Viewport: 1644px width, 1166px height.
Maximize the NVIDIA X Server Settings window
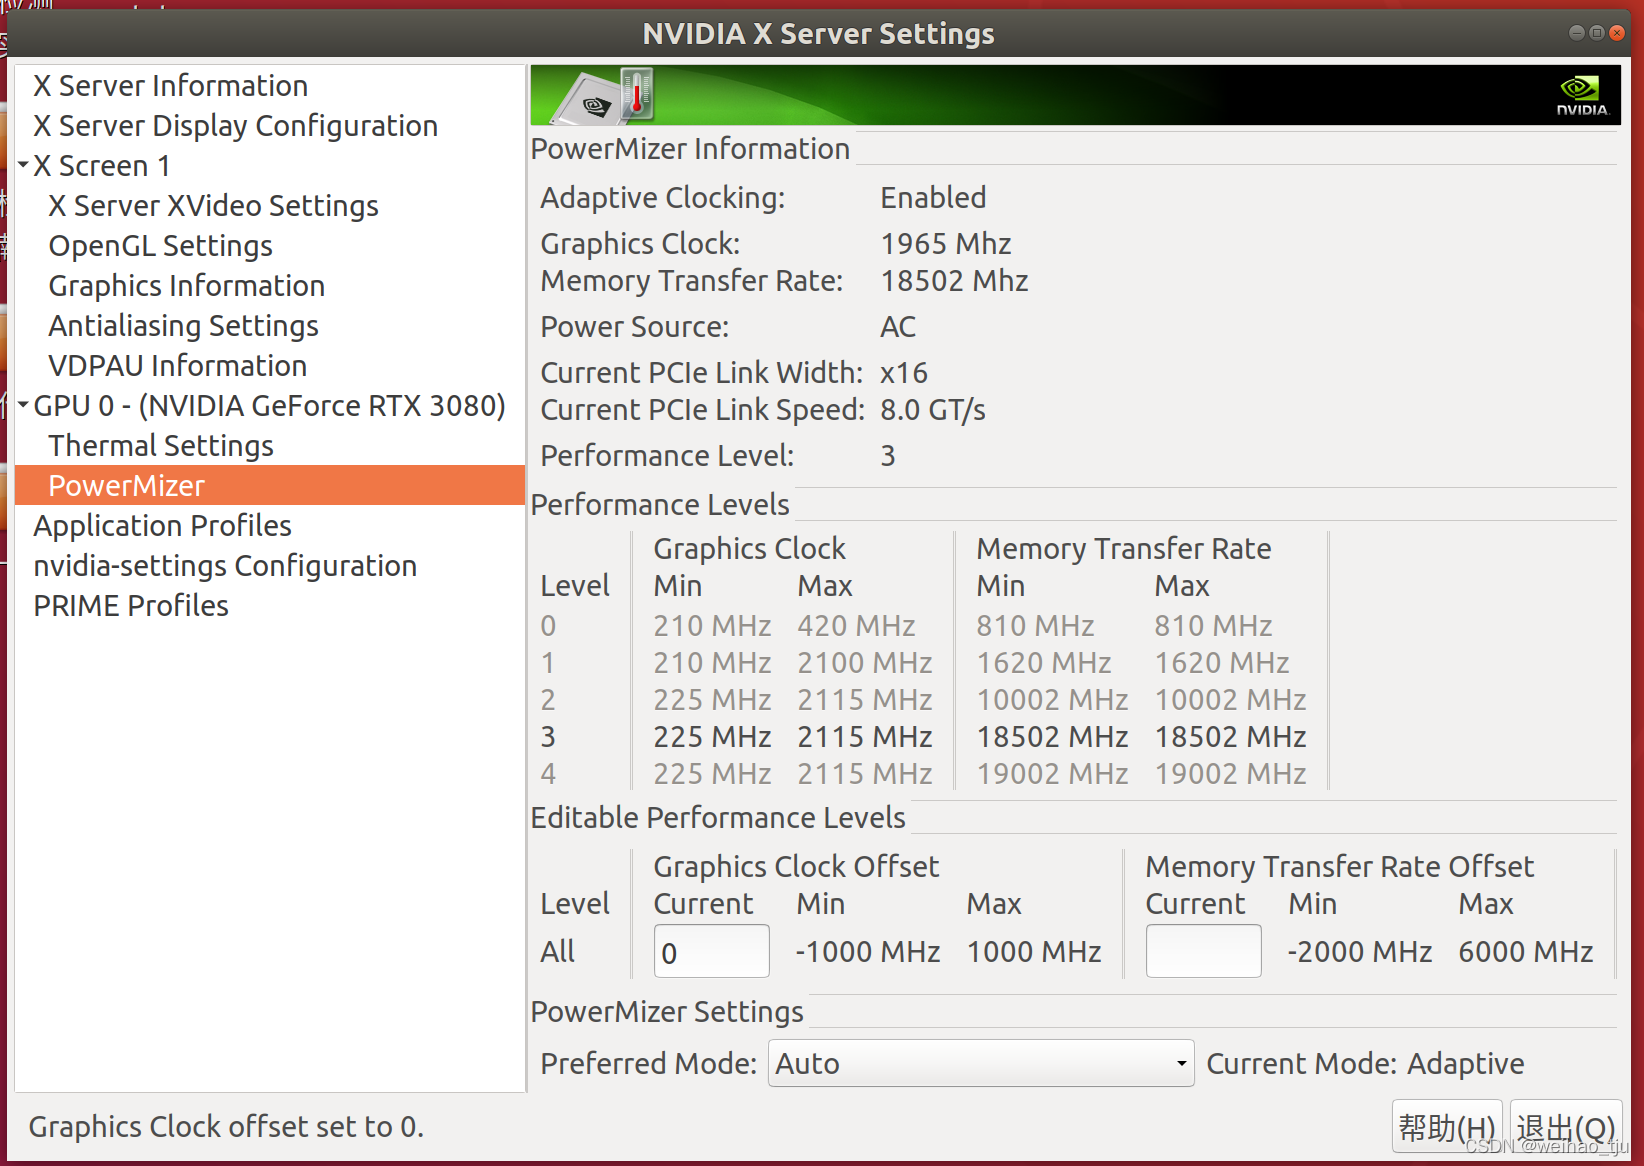pos(1597,33)
